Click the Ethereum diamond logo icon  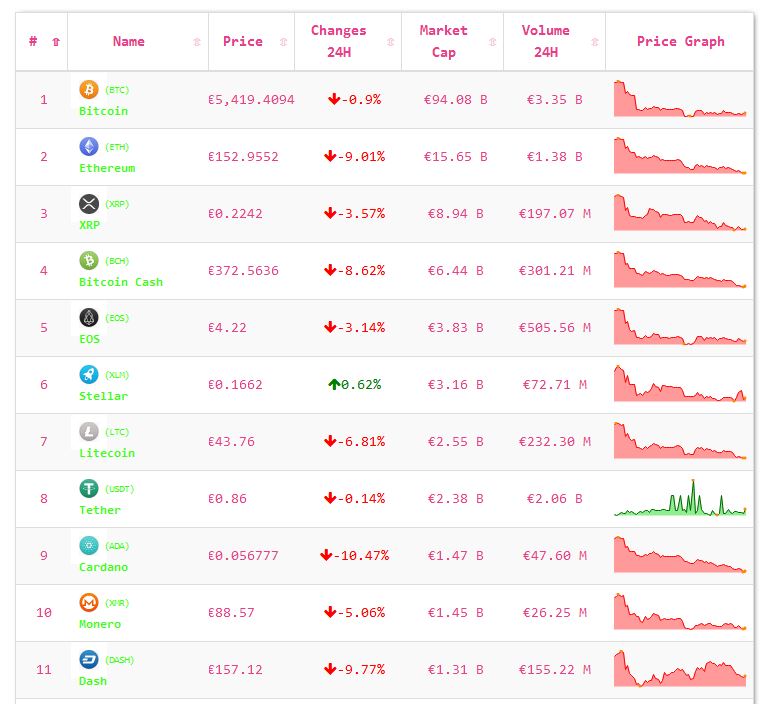pyautogui.click(x=89, y=147)
